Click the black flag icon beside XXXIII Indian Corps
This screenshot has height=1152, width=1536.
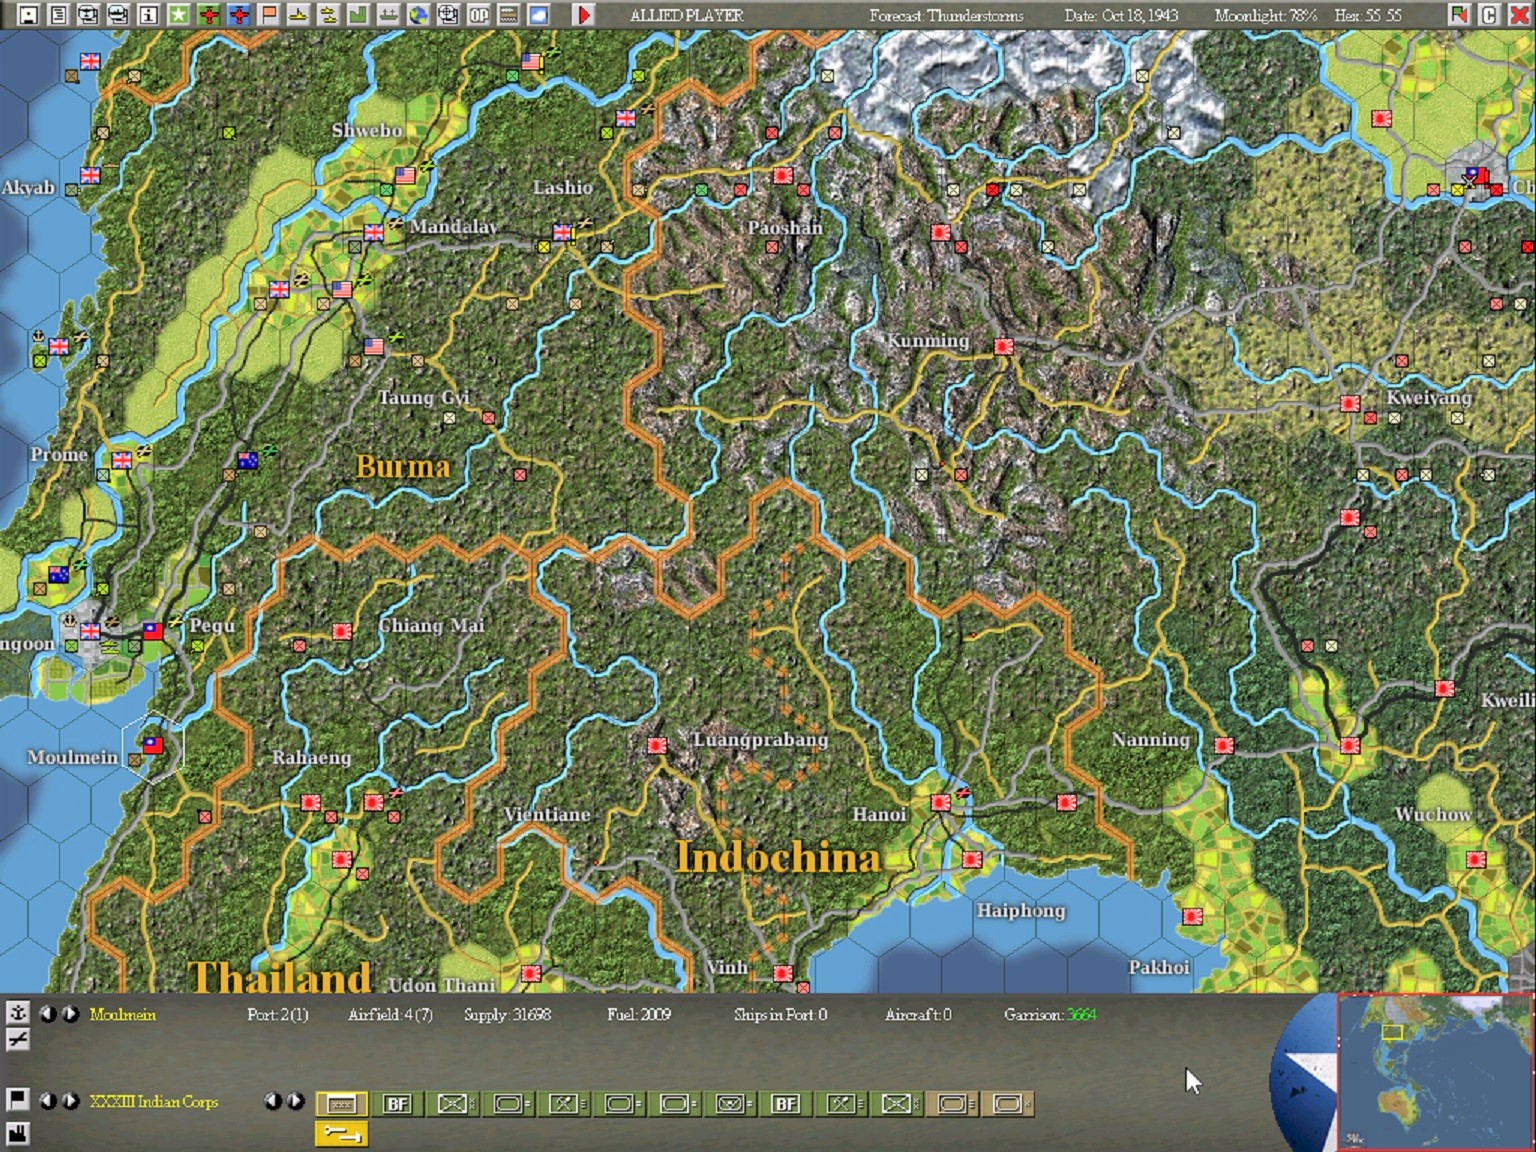click(x=17, y=1099)
